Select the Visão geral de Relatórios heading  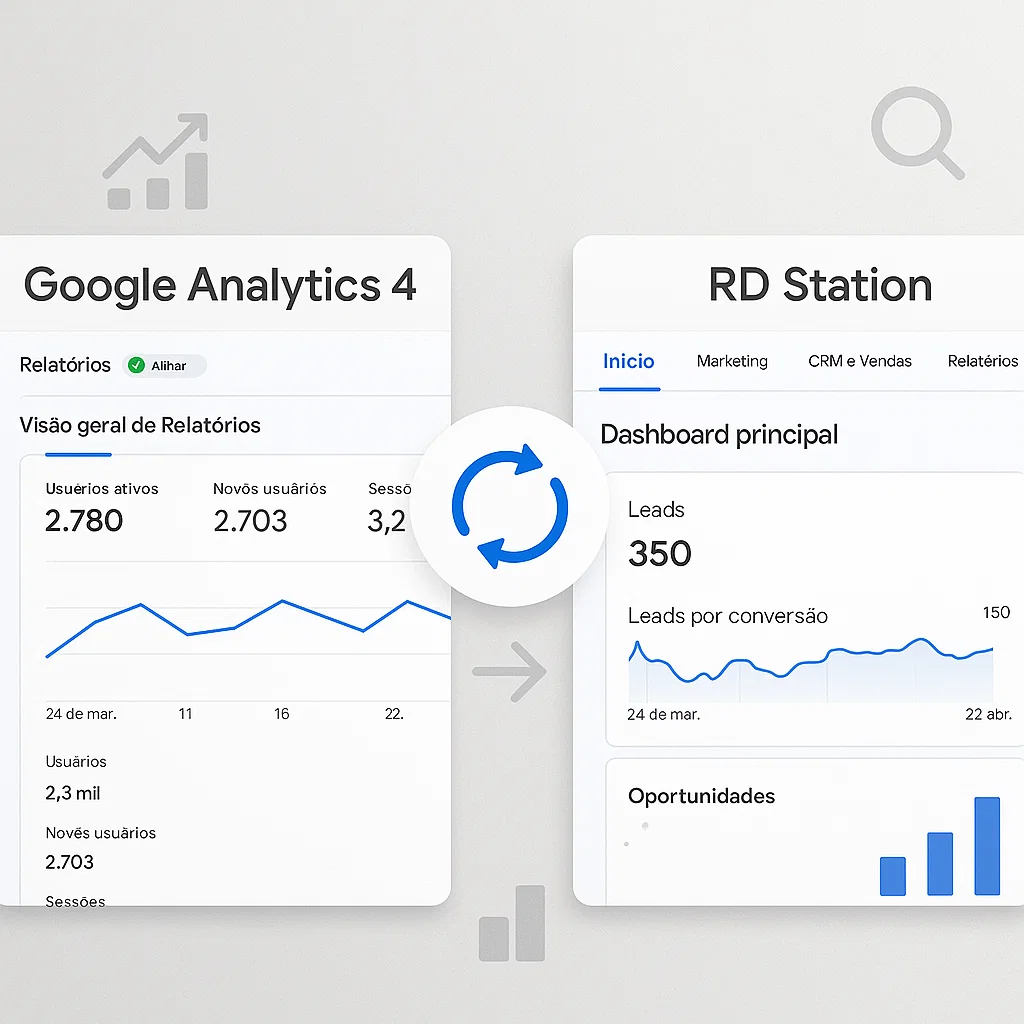(x=140, y=425)
